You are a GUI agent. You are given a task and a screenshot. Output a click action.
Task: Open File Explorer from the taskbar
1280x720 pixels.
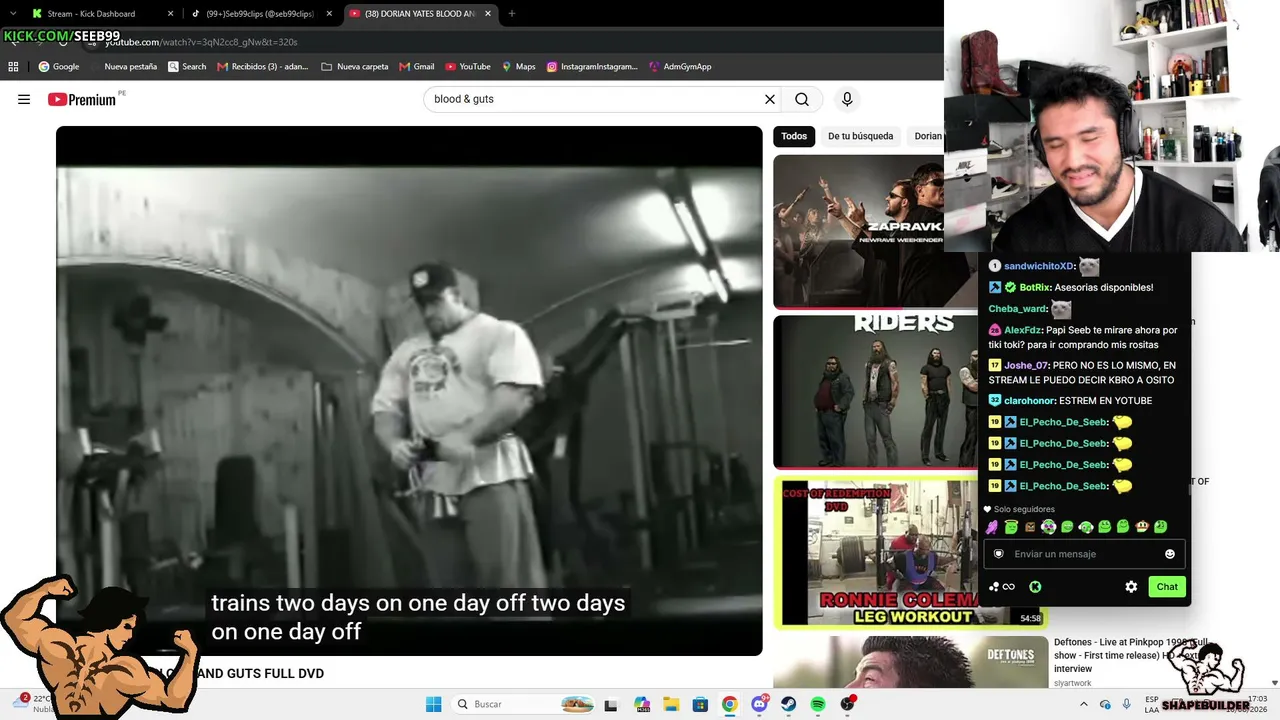[x=672, y=704]
